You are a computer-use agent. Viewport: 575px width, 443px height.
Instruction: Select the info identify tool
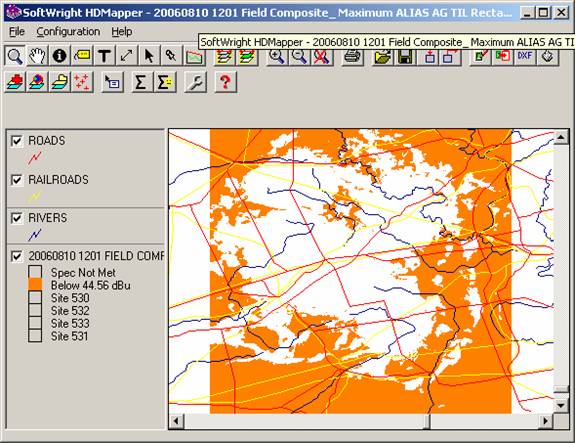pos(60,56)
